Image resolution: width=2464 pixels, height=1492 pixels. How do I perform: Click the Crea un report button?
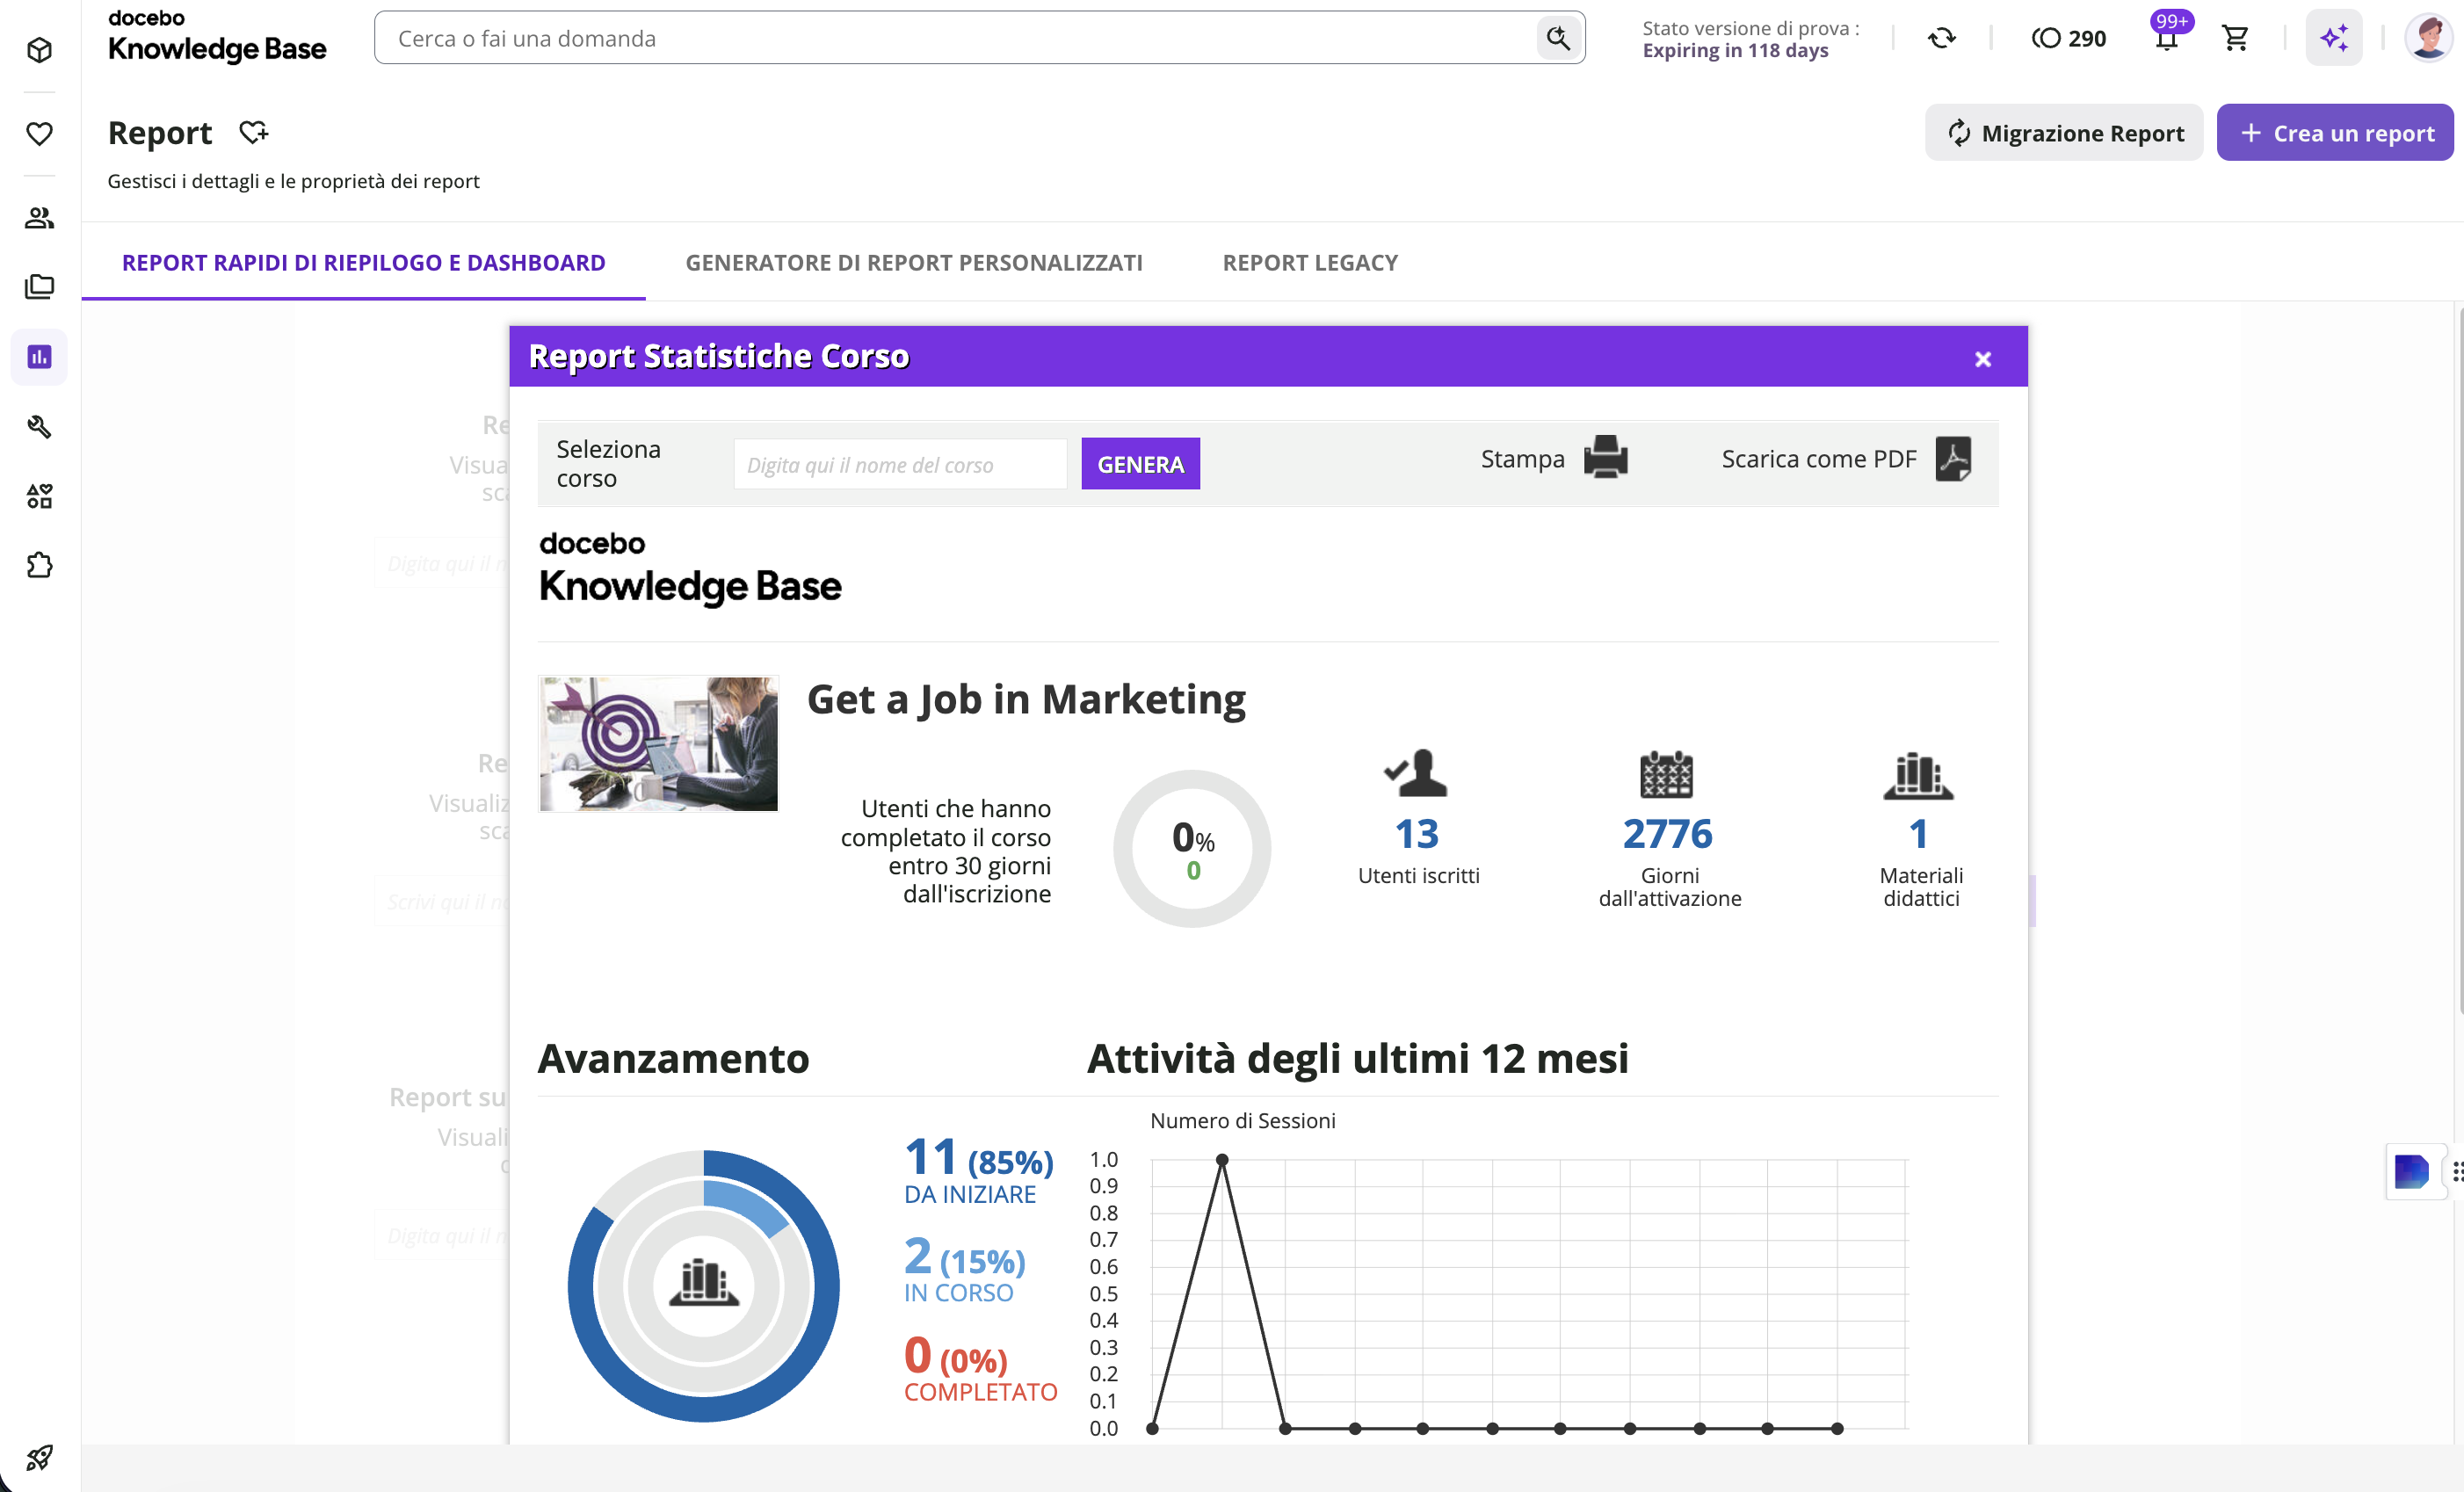(x=2334, y=132)
